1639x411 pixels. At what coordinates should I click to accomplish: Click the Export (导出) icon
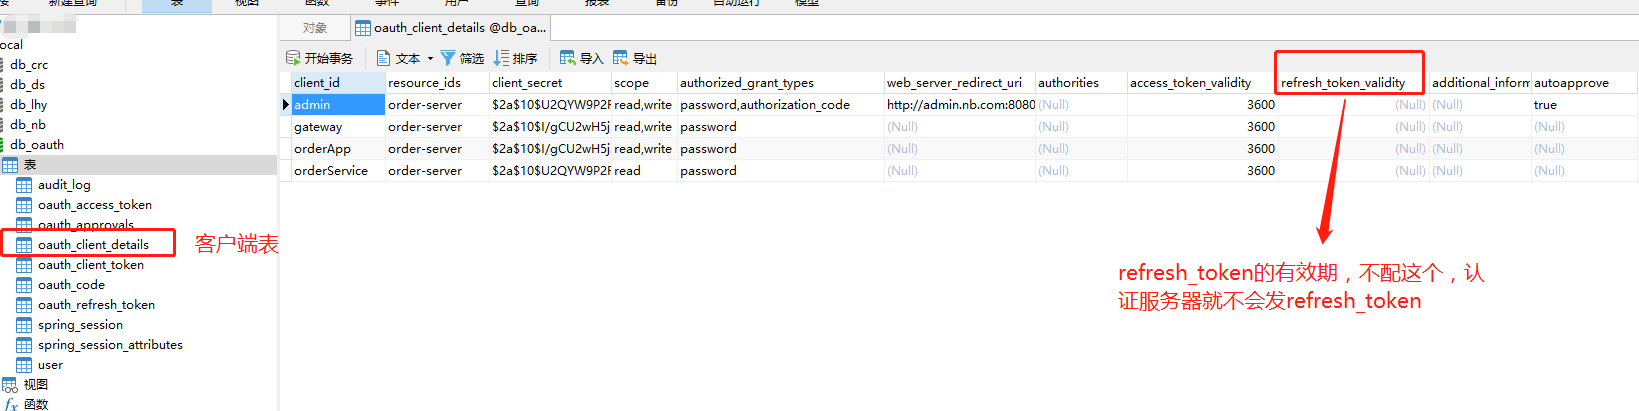[621, 58]
